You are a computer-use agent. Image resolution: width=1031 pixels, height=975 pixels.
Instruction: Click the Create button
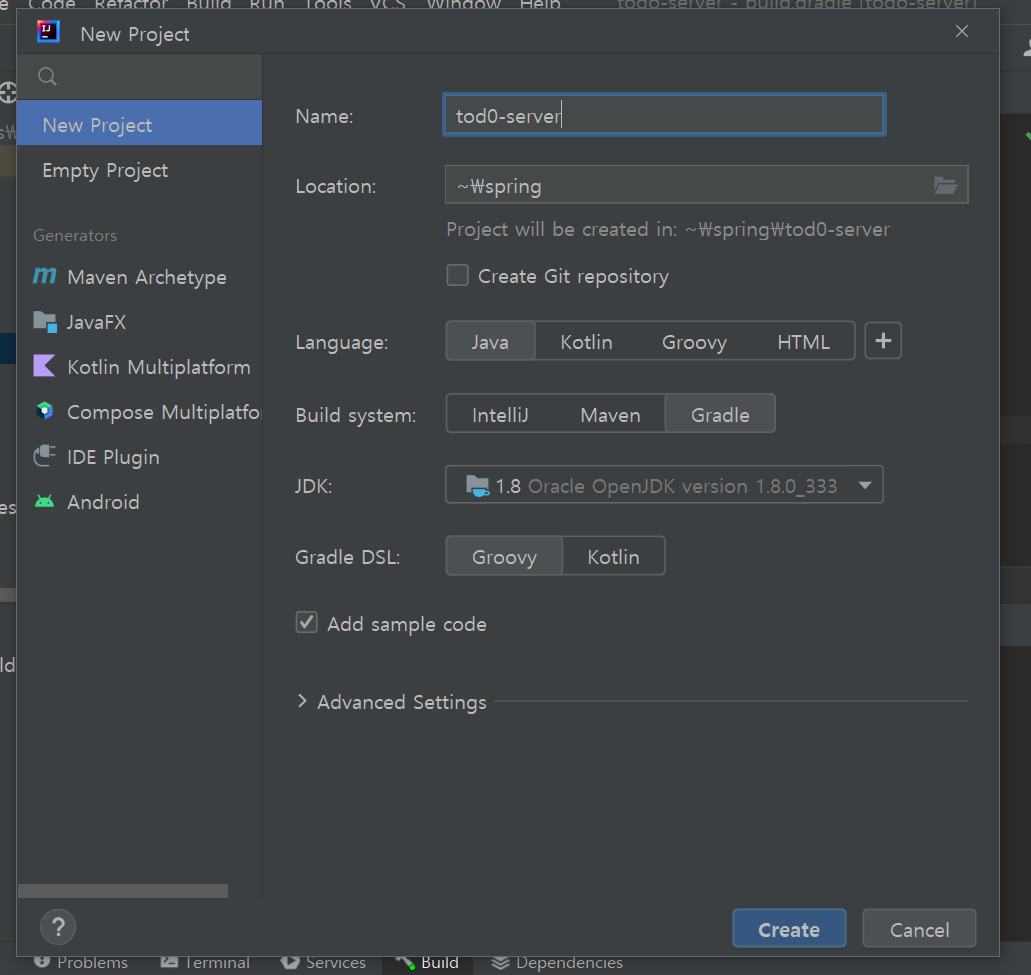click(x=788, y=928)
